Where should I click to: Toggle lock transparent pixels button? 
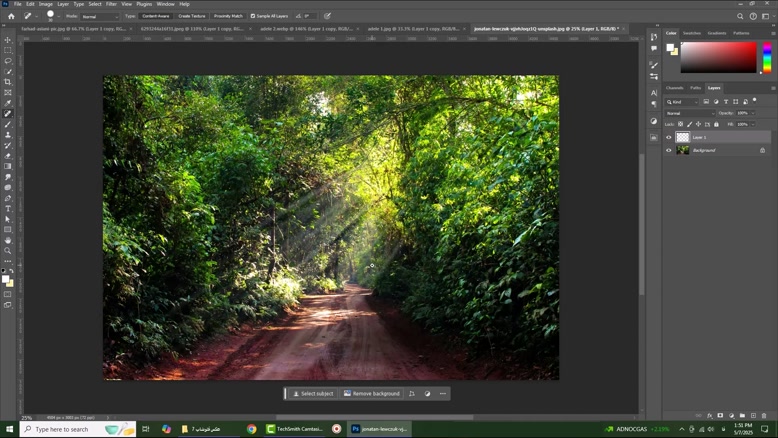click(681, 124)
